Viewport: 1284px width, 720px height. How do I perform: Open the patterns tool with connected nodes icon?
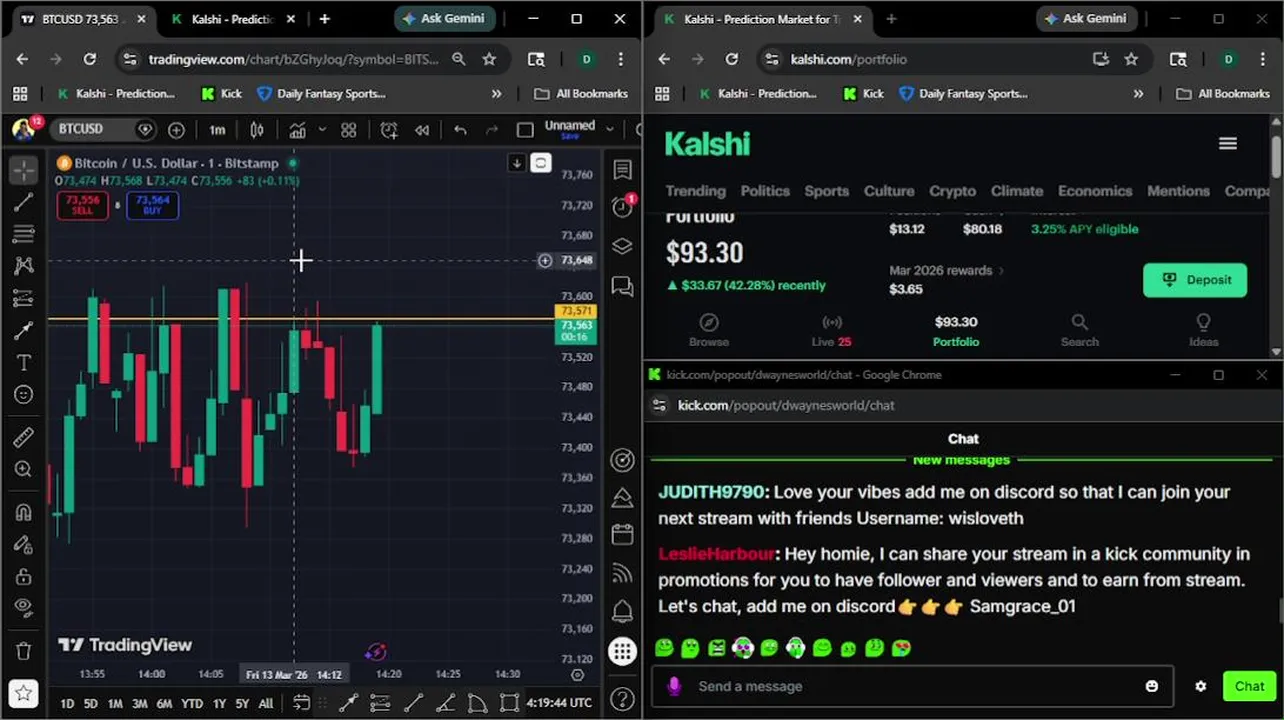24,266
